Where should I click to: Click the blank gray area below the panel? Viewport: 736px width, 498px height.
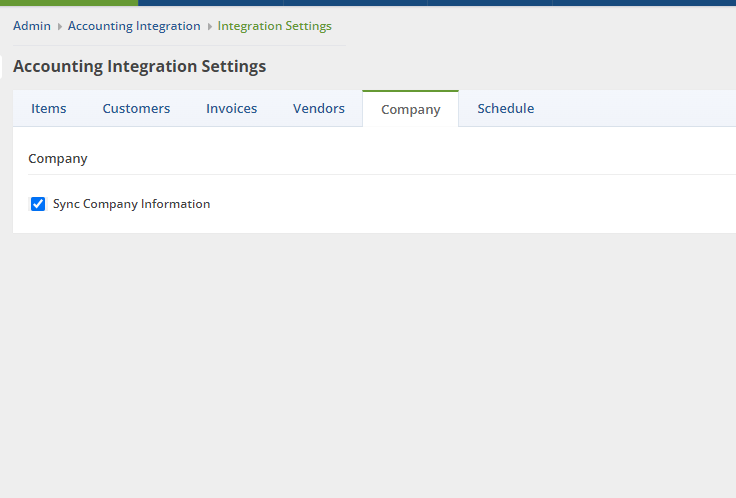click(368, 370)
